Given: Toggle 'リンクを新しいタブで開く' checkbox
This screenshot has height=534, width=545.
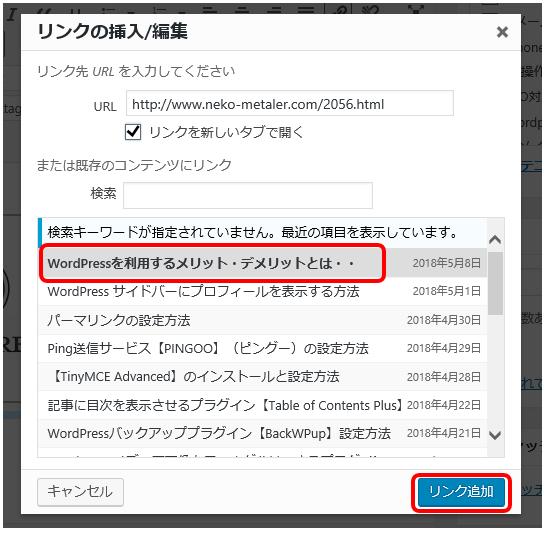Looking at the screenshot, I should pyautogui.click(x=133, y=132).
